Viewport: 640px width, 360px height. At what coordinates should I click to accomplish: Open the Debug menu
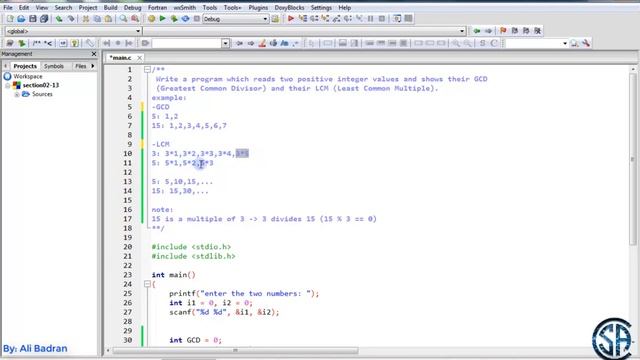pos(132,7)
